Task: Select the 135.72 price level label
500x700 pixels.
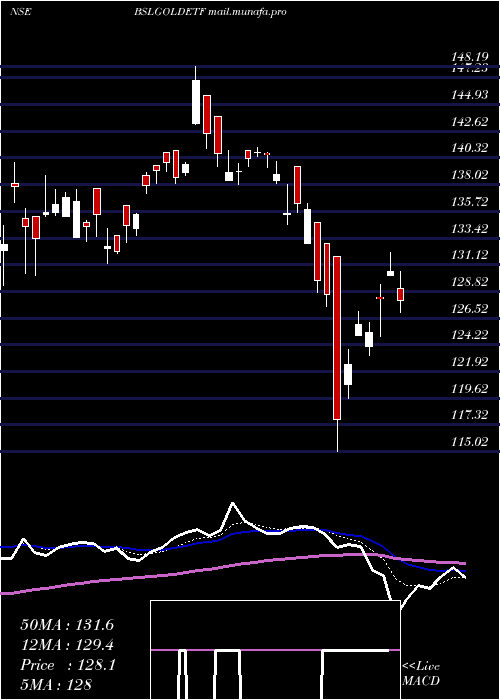Action: click(x=469, y=202)
